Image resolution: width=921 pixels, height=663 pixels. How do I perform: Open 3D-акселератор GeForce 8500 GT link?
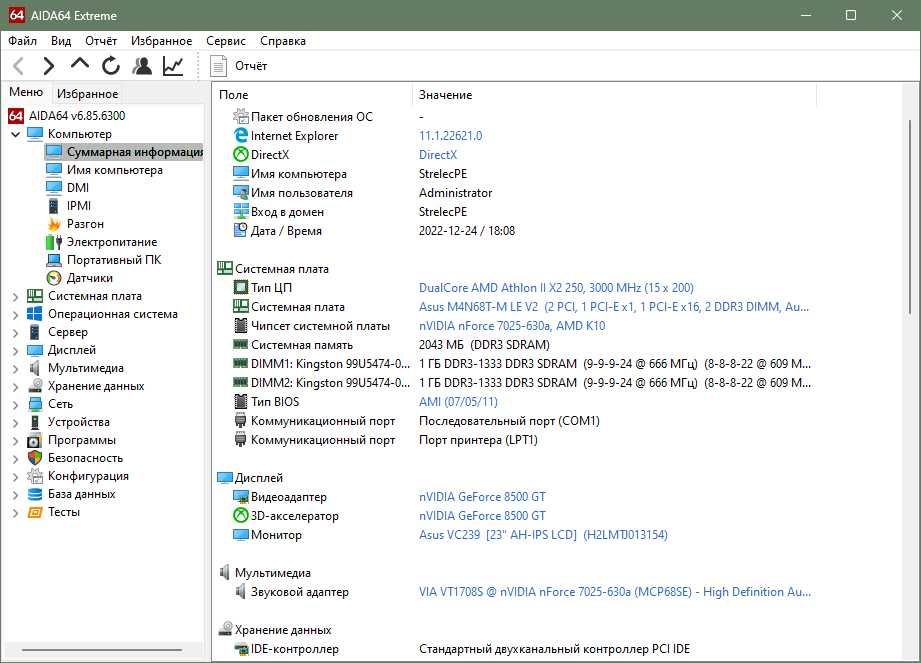pyautogui.click(x=482, y=516)
